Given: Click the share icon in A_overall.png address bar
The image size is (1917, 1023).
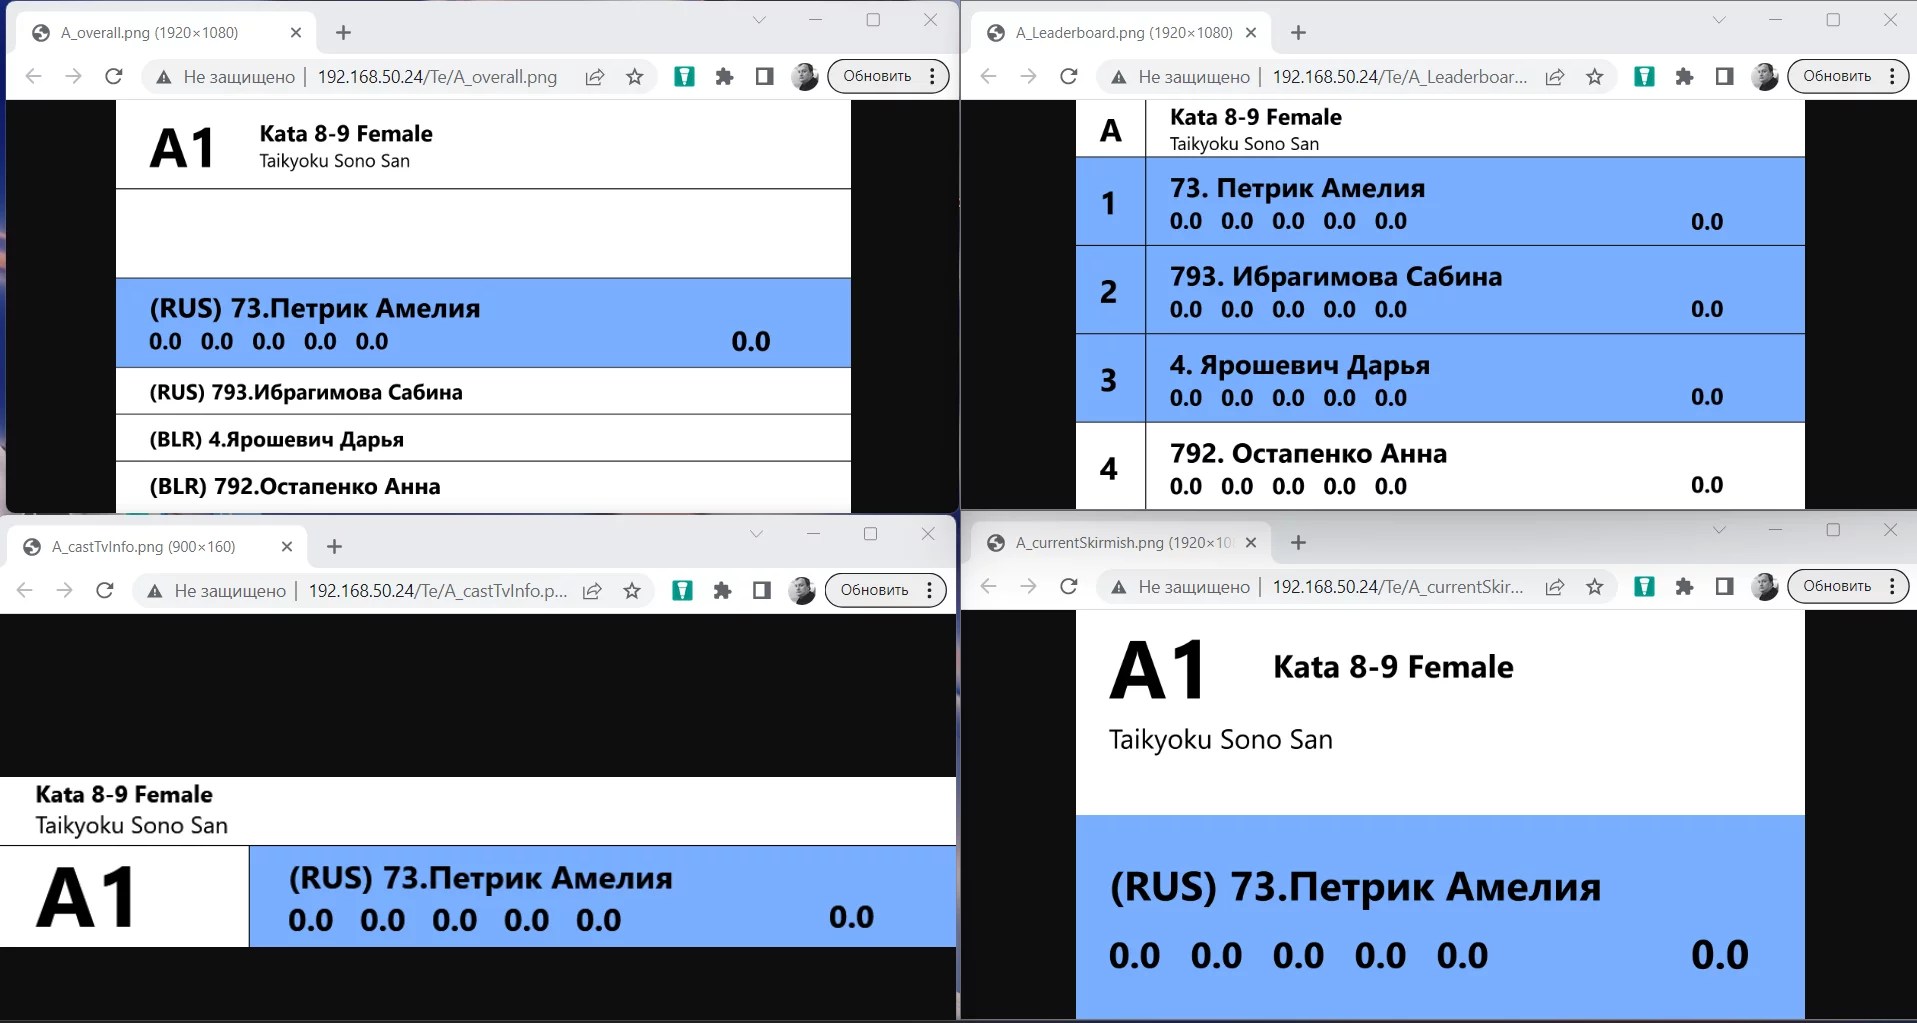Looking at the screenshot, I should click(595, 77).
